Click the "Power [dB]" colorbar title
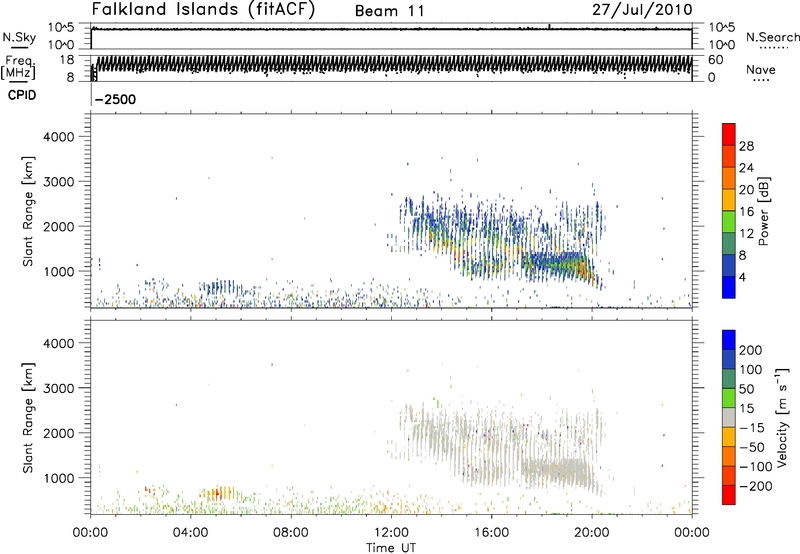800x554 pixels. (764, 211)
